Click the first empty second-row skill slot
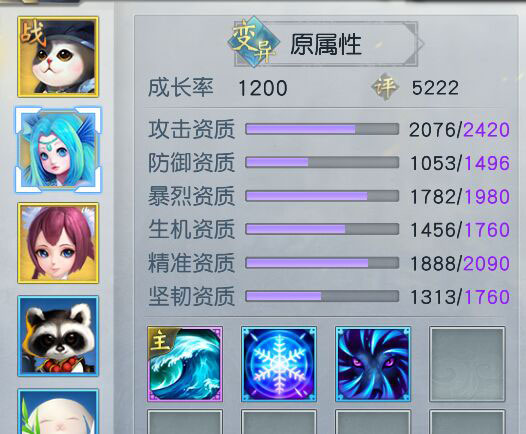The height and width of the screenshot is (434, 526). 185,422
